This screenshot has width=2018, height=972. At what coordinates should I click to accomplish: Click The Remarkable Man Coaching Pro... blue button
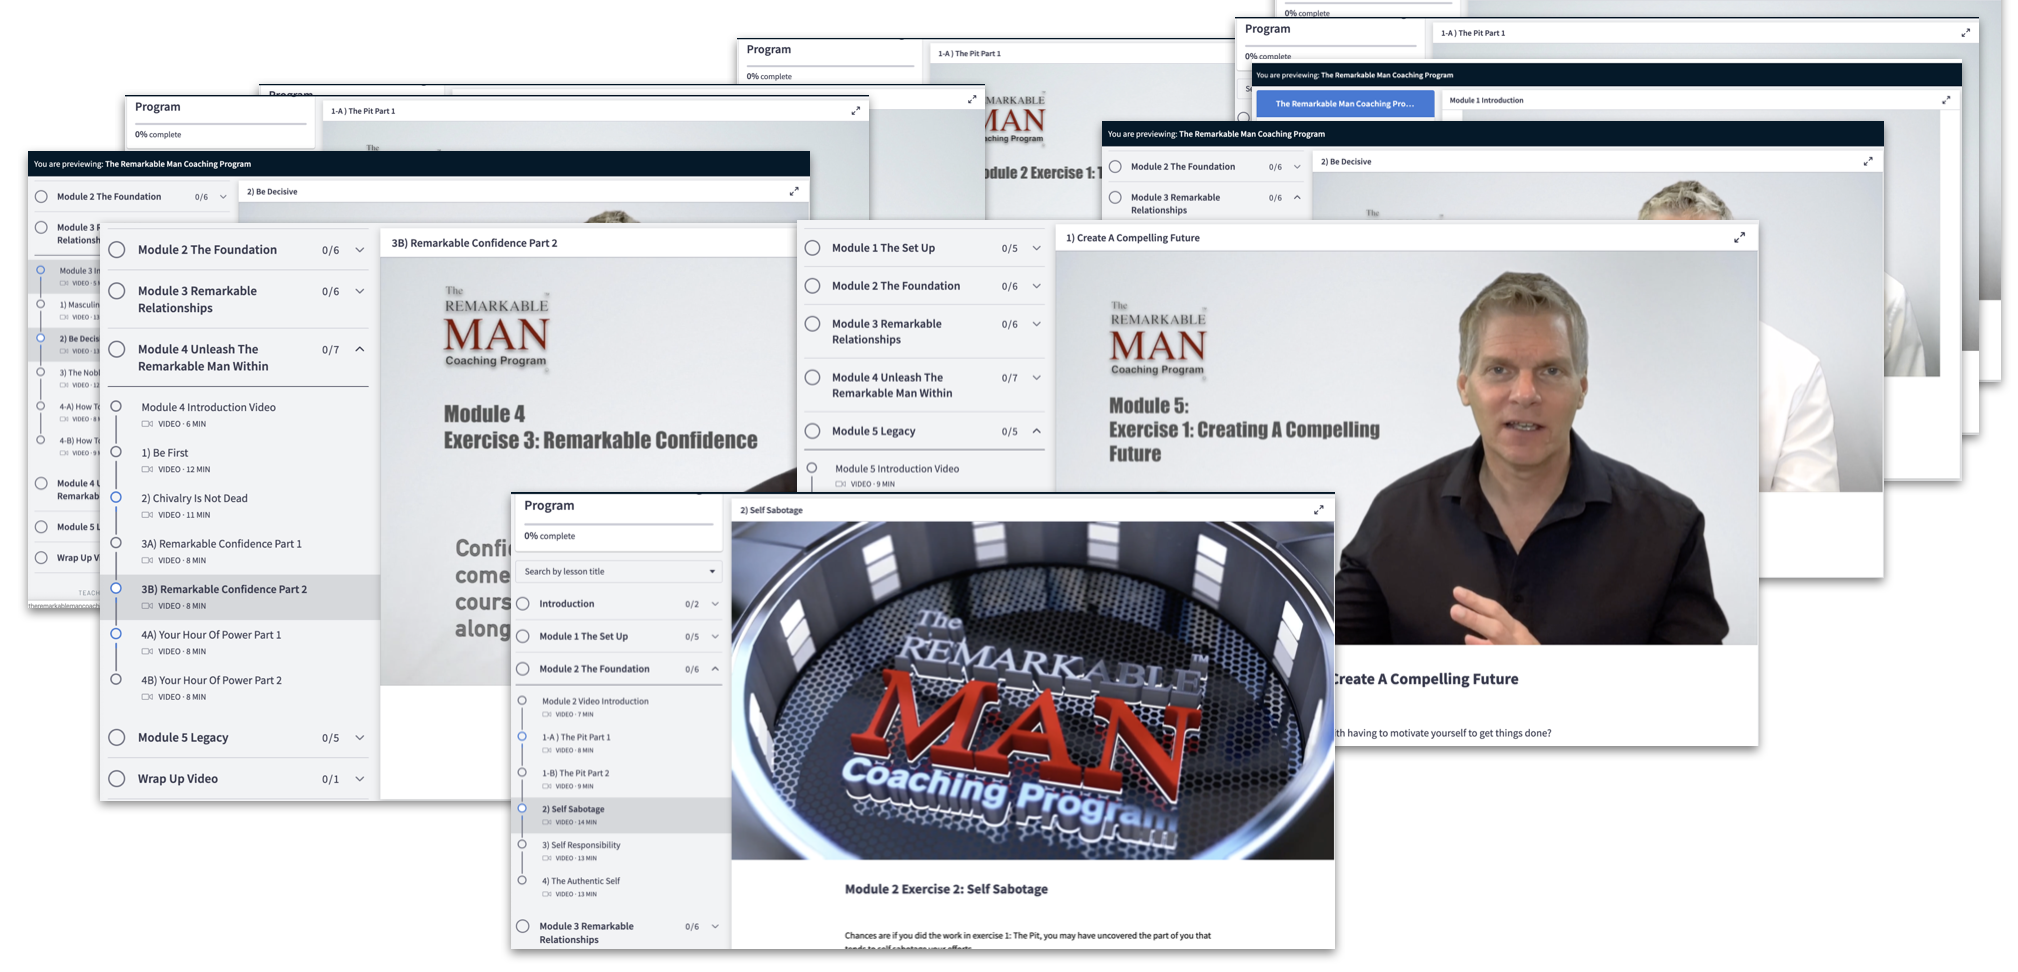point(1345,104)
